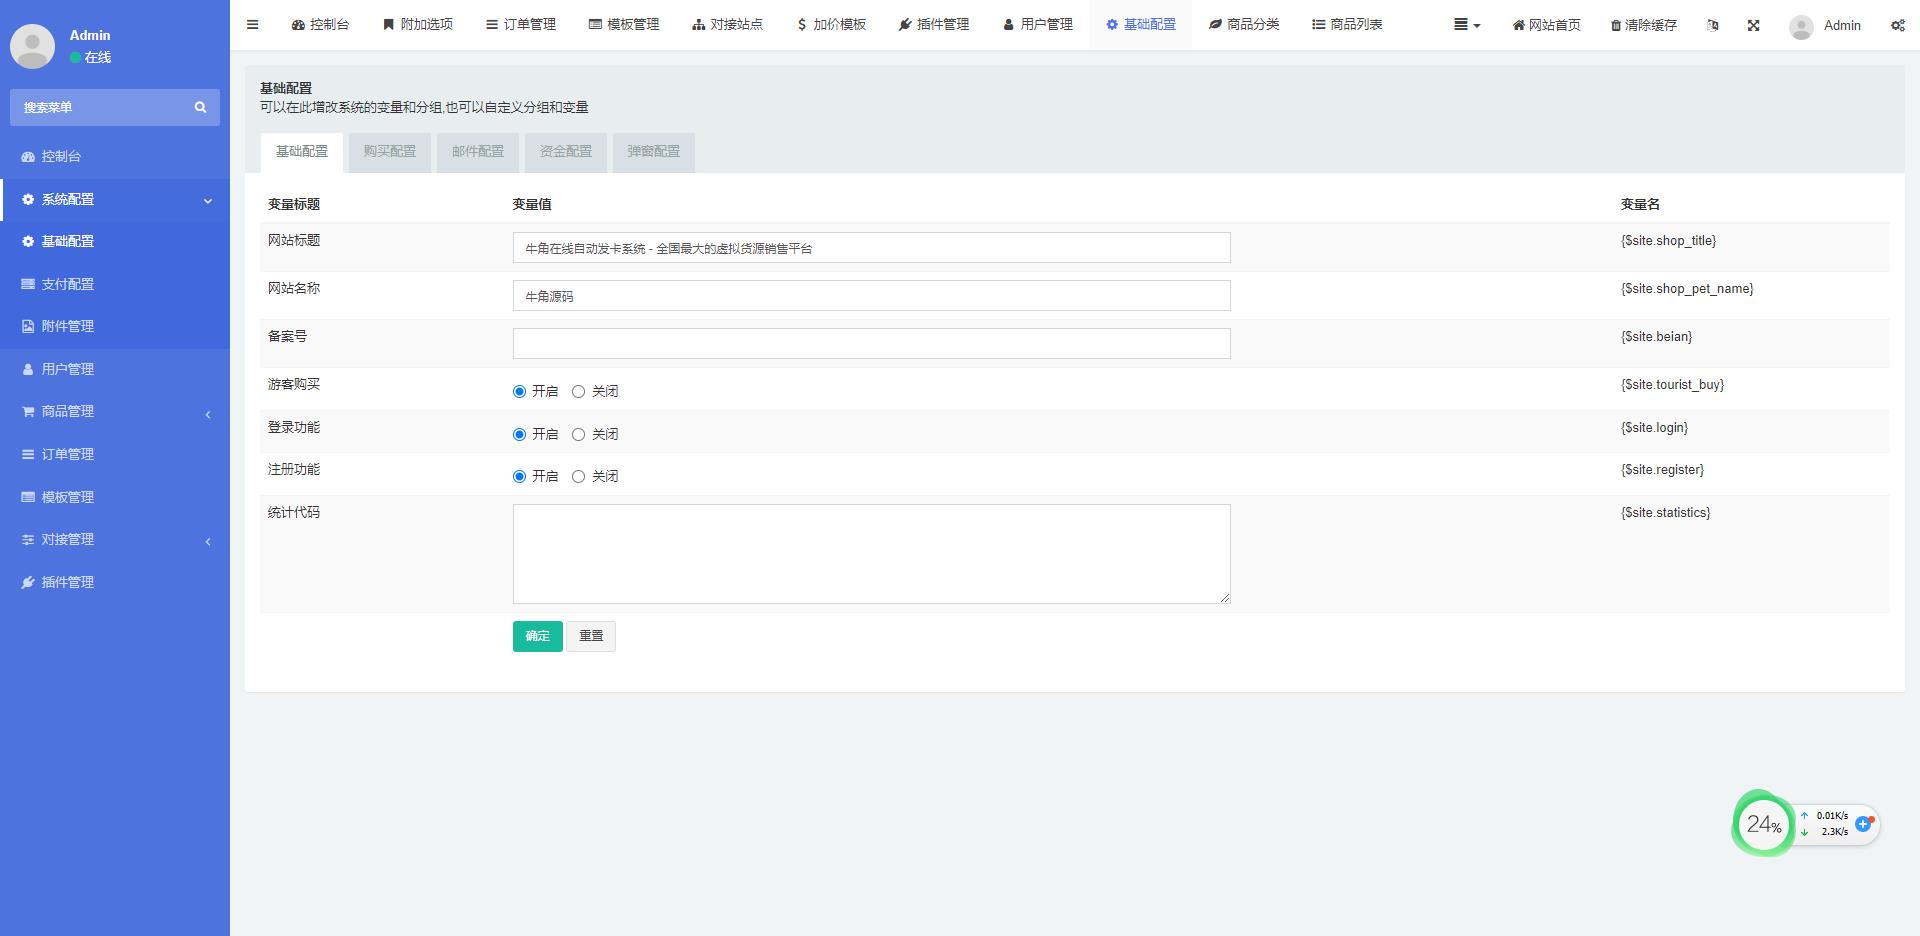Click the gears settings icon at top right
Screen dimensions: 1920x936
pyautogui.click(x=1897, y=25)
